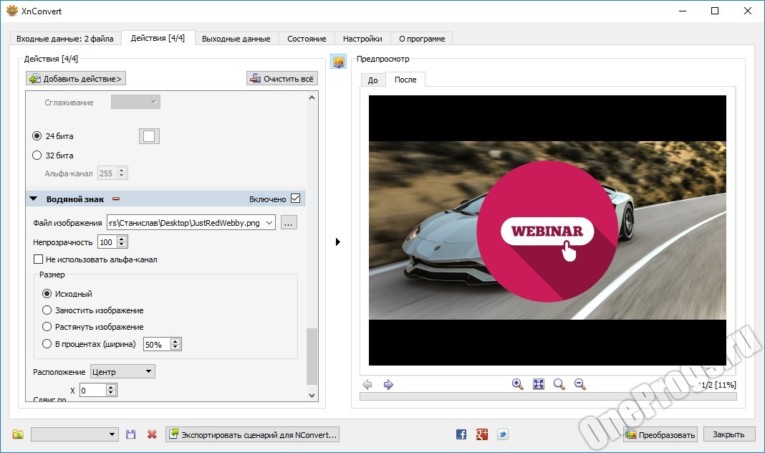Go to next preview image arrow

coord(388,385)
